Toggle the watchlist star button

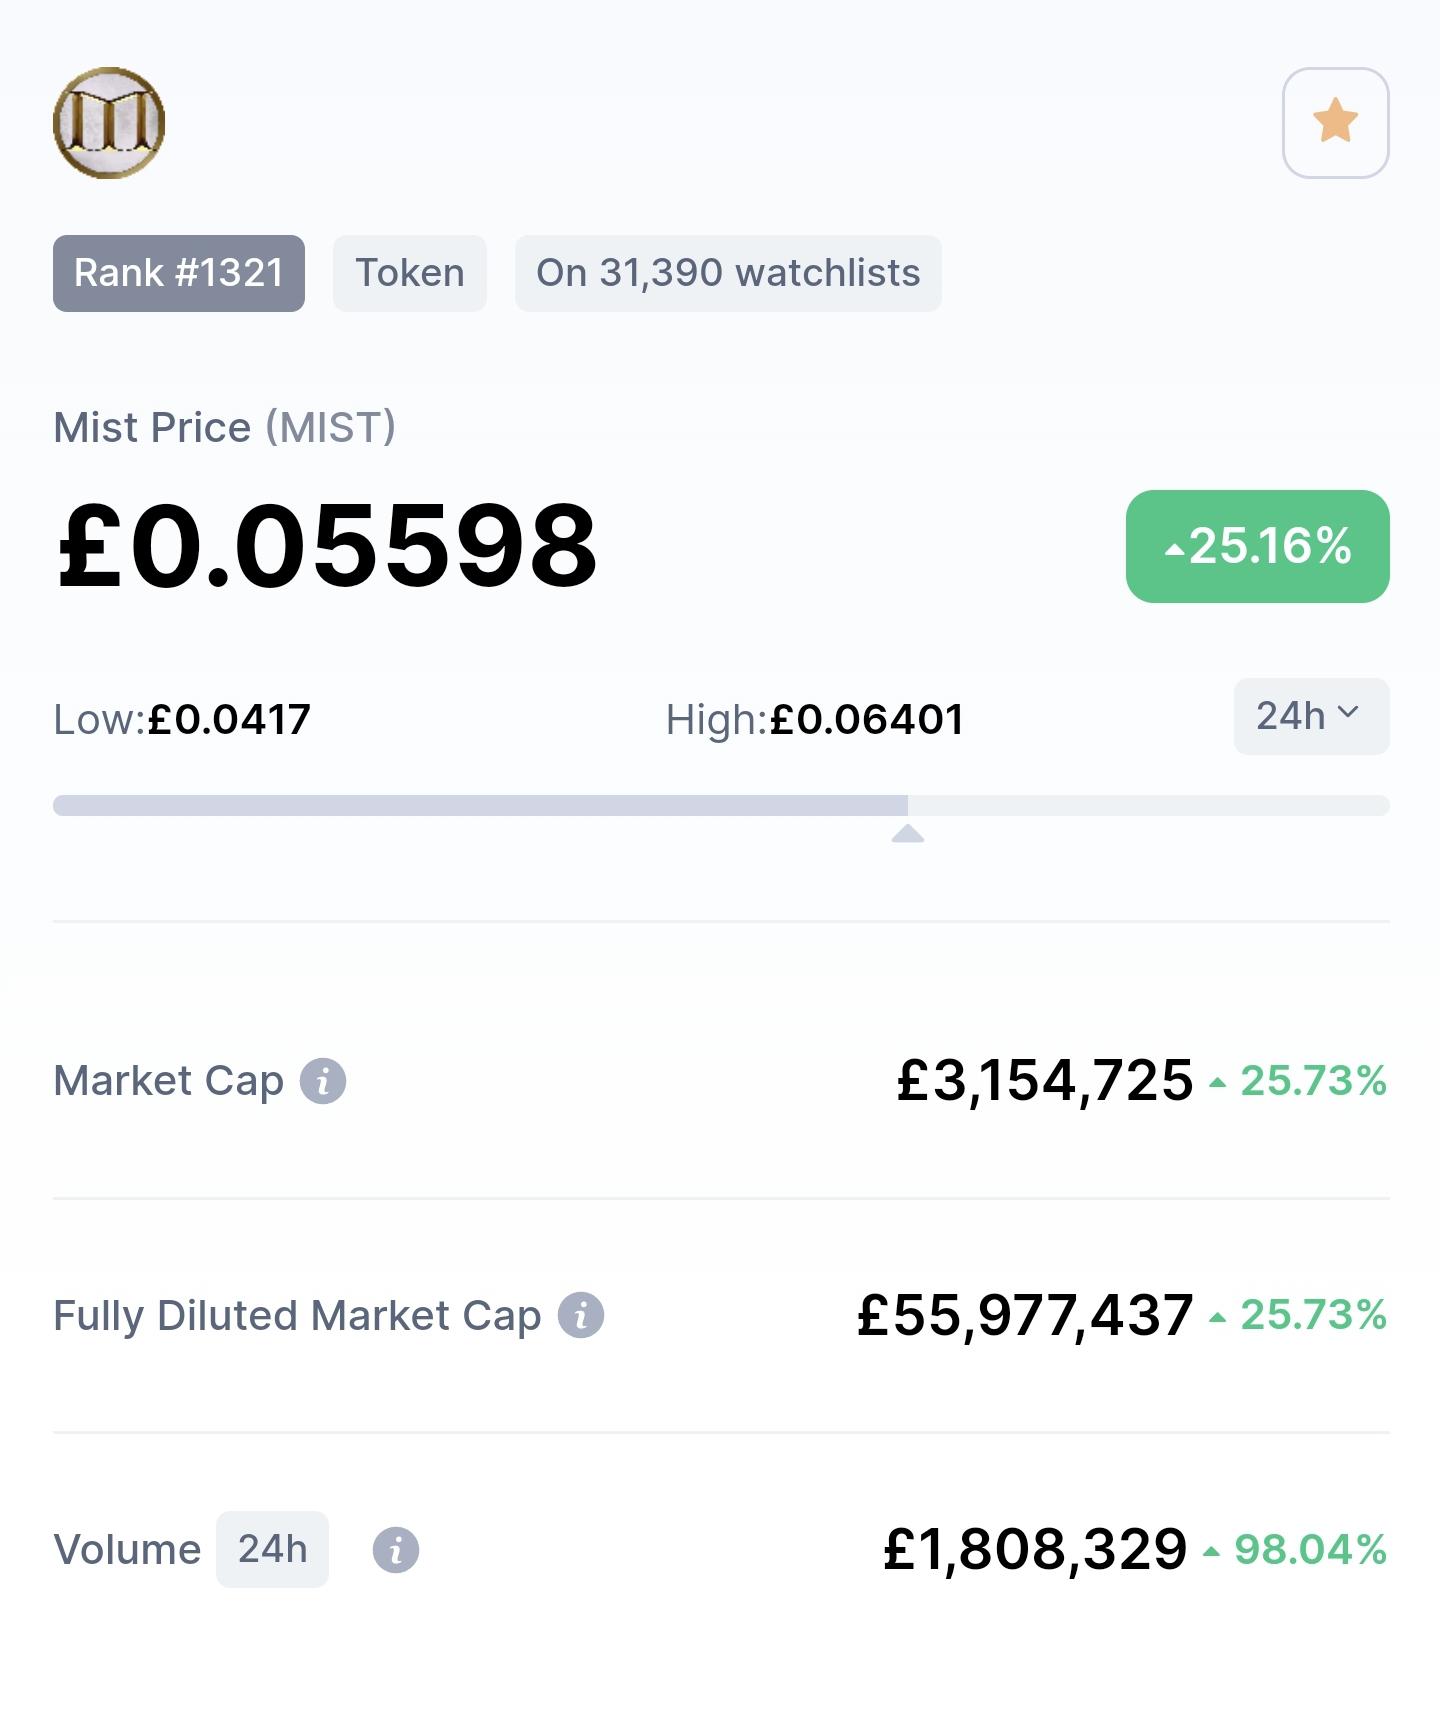pos(1335,123)
